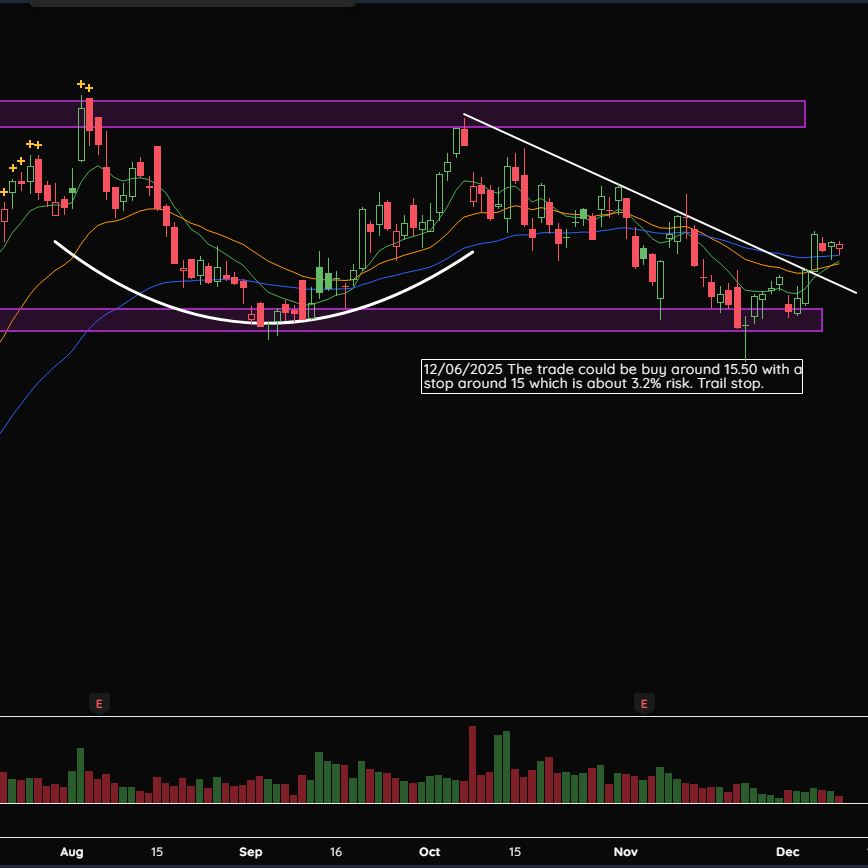
Task: Select the tall green volume bar in early August
Action: (80, 776)
